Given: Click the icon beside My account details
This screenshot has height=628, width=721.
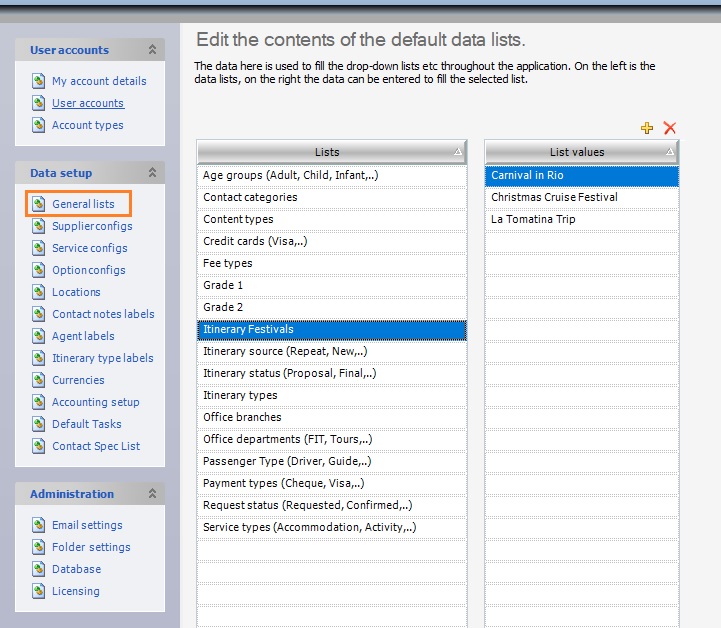Looking at the screenshot, I should (x=38, y=81).
